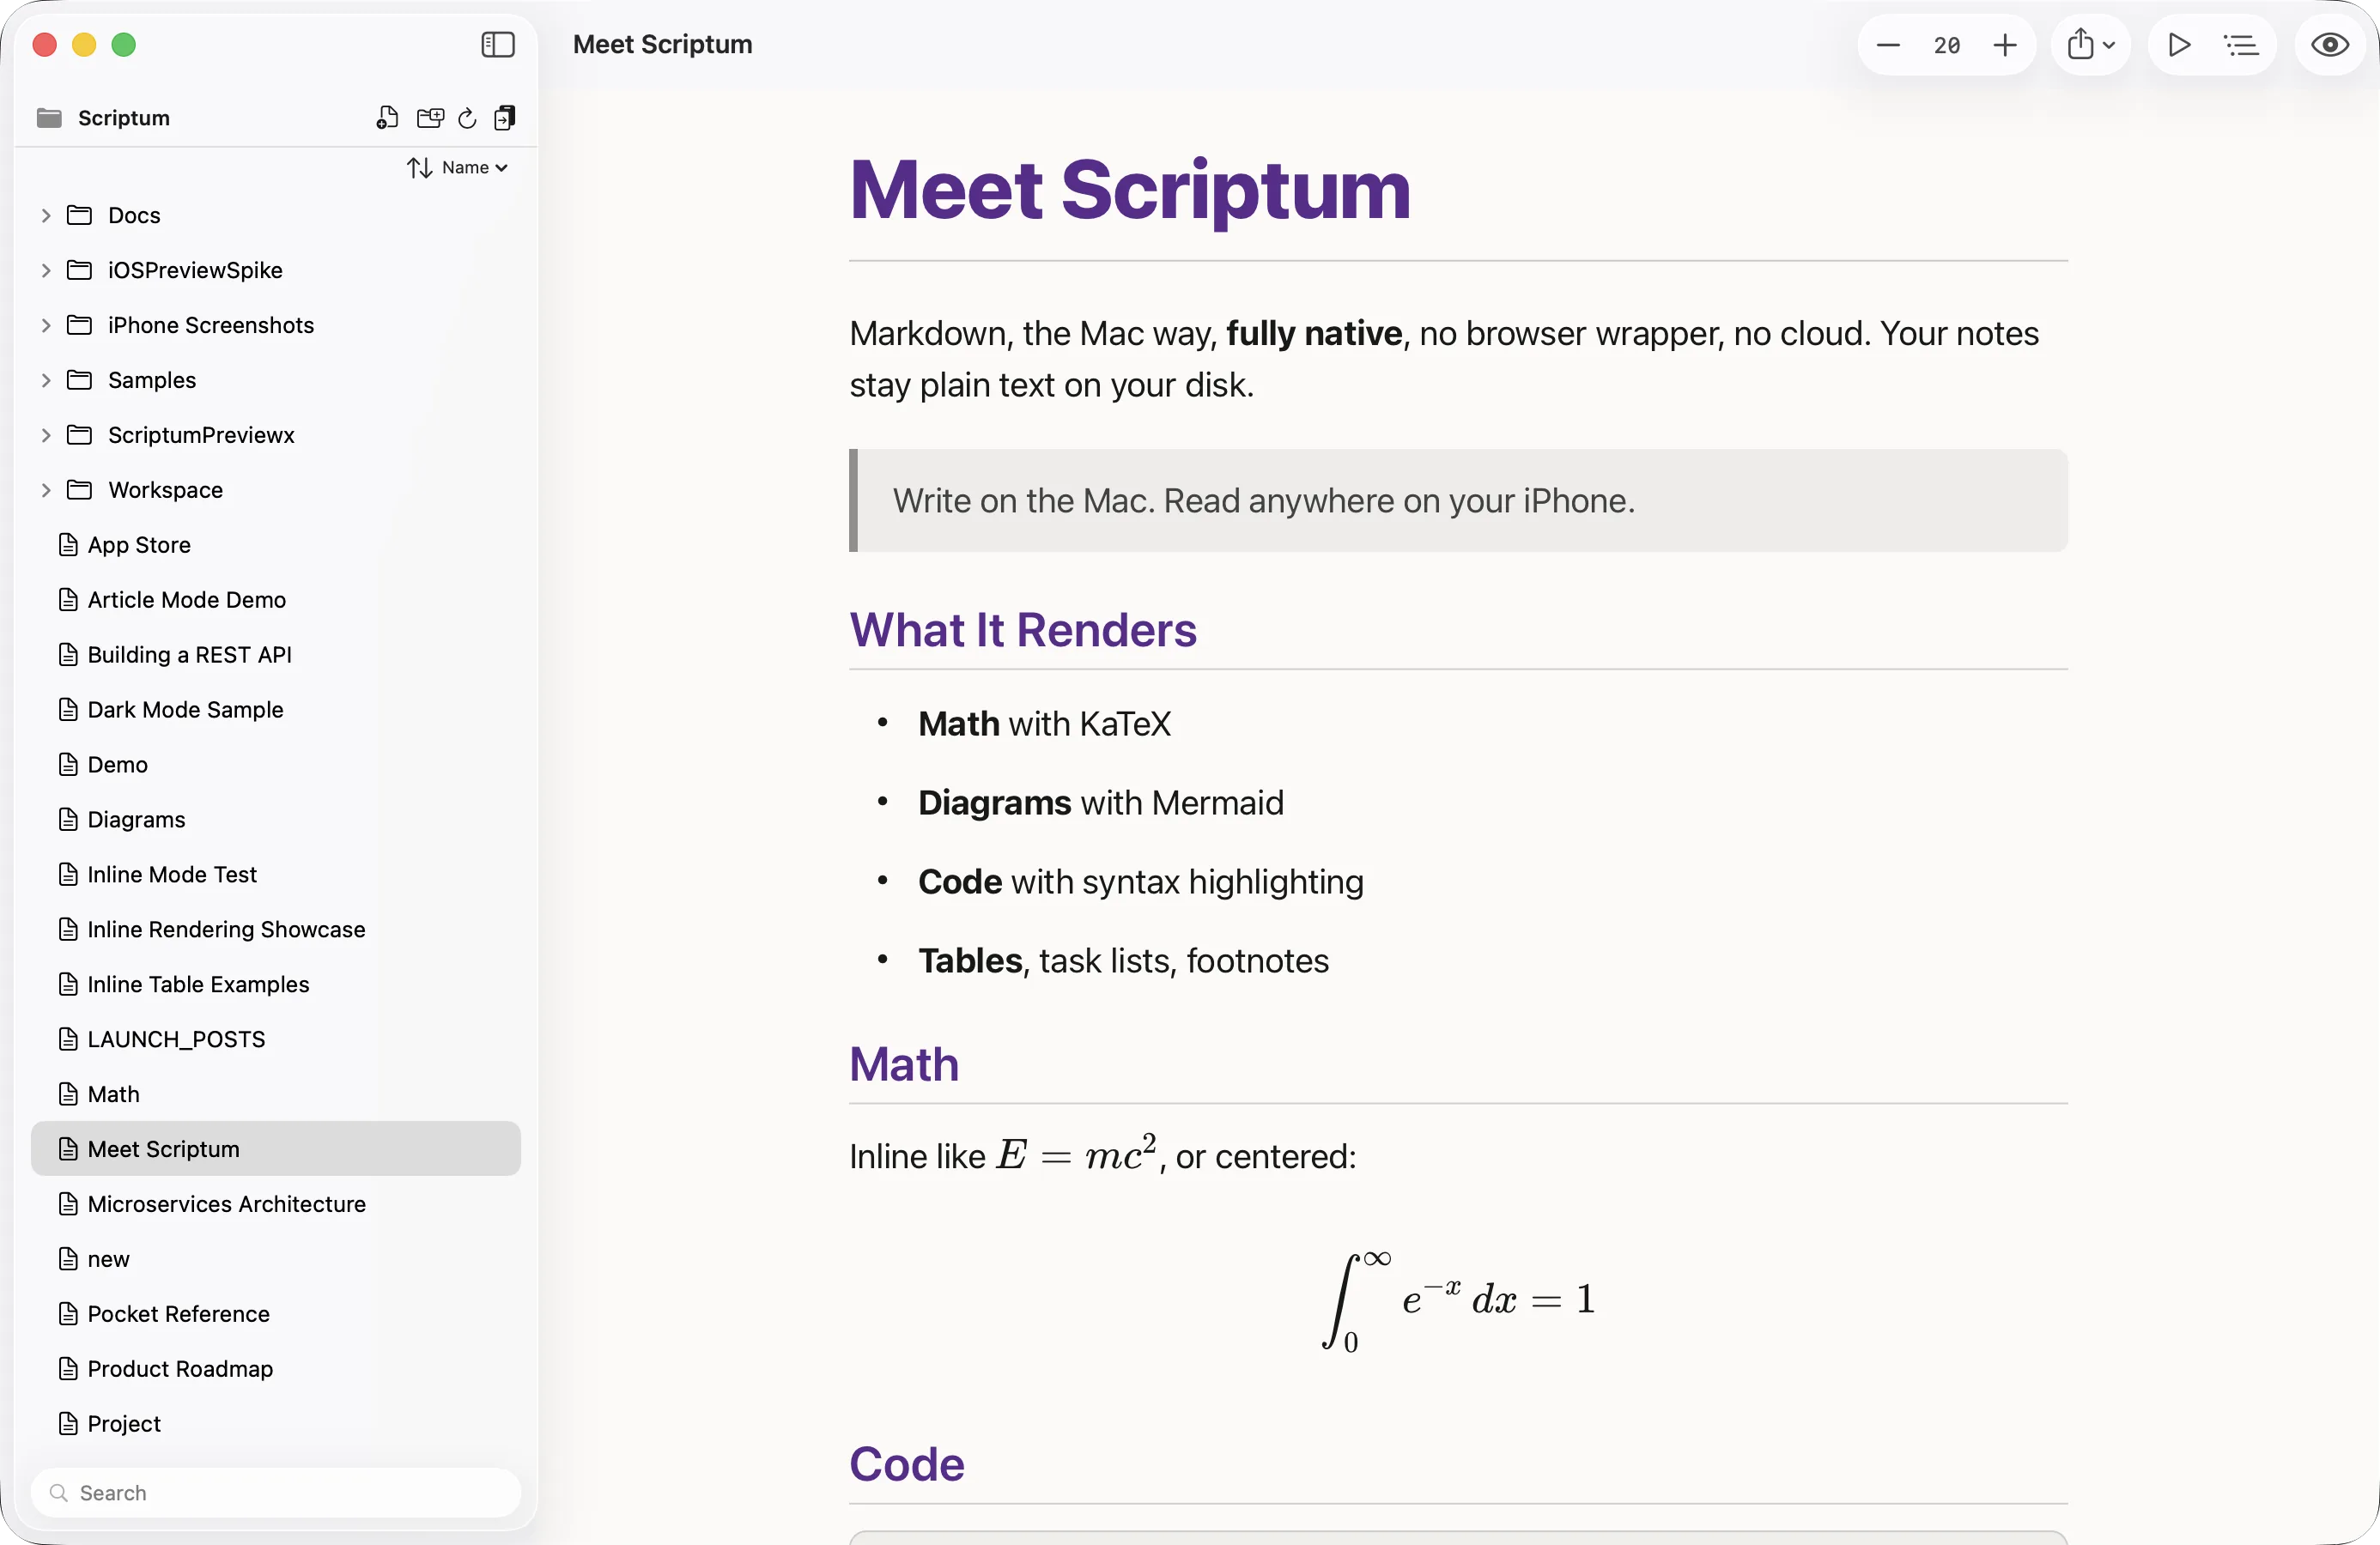
Task: Open Pocket Reference document
Action: click(x=276, y=1315)
